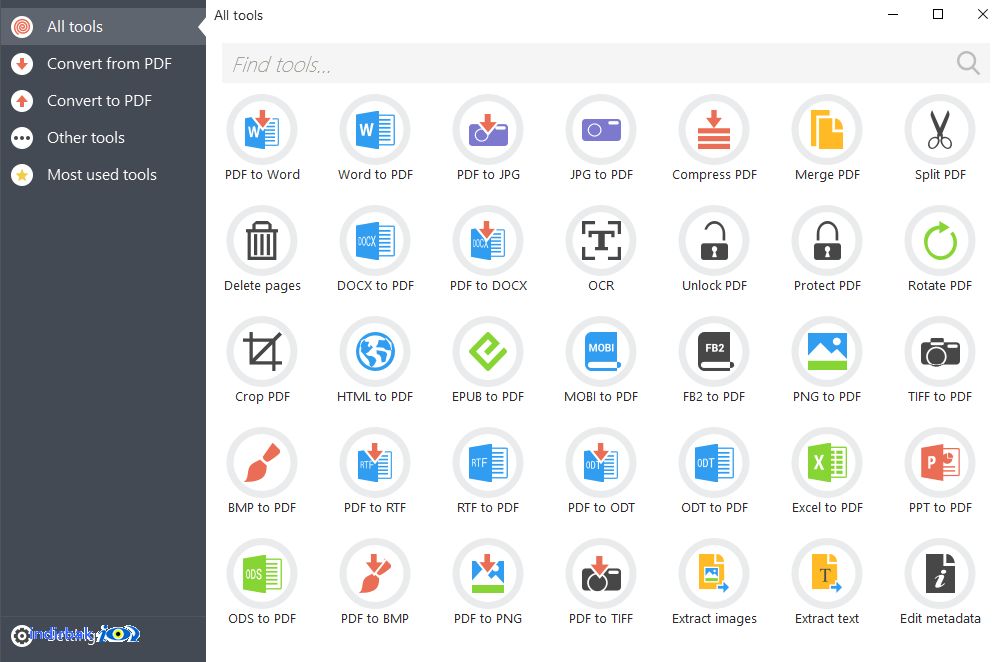This screenshot has height=662, width=1006.
Task: Launch the Split PDF scissors tool
Action: pyautogui.click(x=940, y=130)
